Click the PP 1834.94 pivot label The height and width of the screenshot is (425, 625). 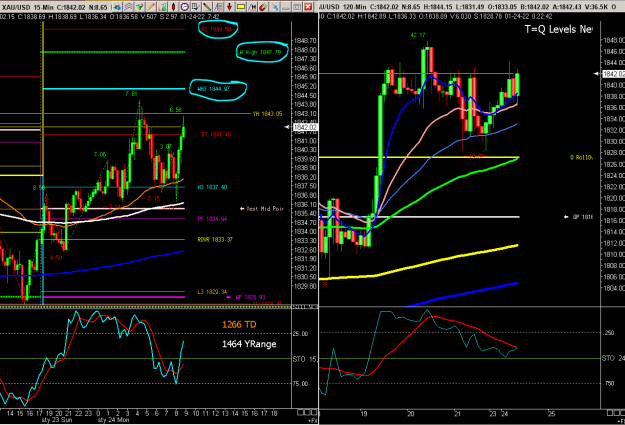212,219
